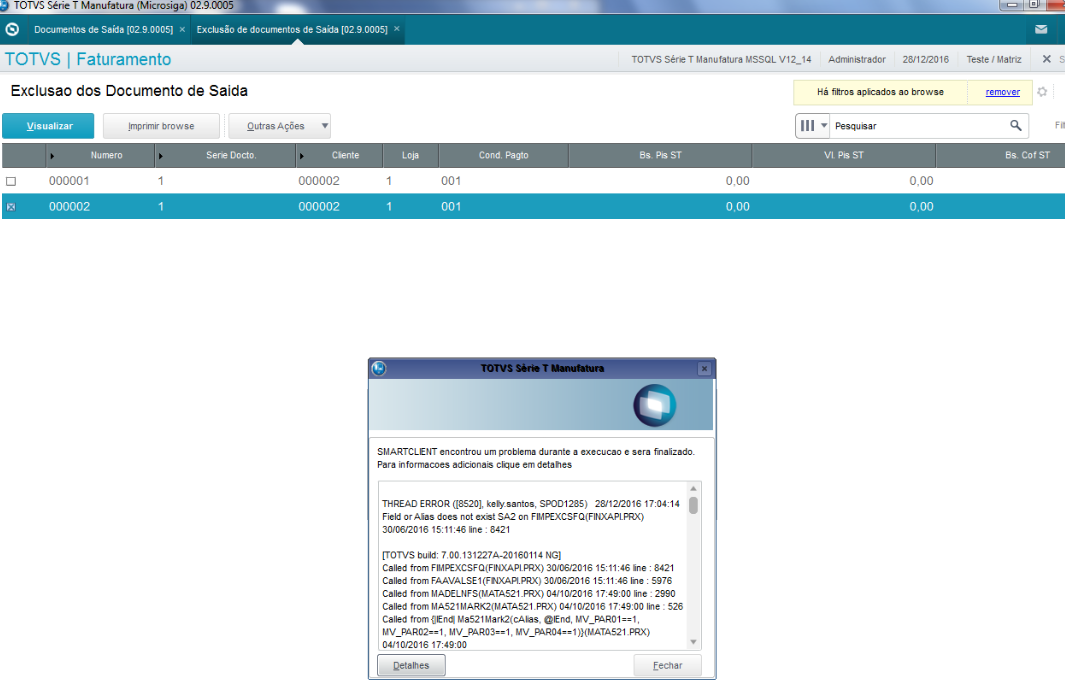The width and height of the screenshot is (1065, 688).
Task: Click the Cliente column header
Action: (x=345, y=156)
